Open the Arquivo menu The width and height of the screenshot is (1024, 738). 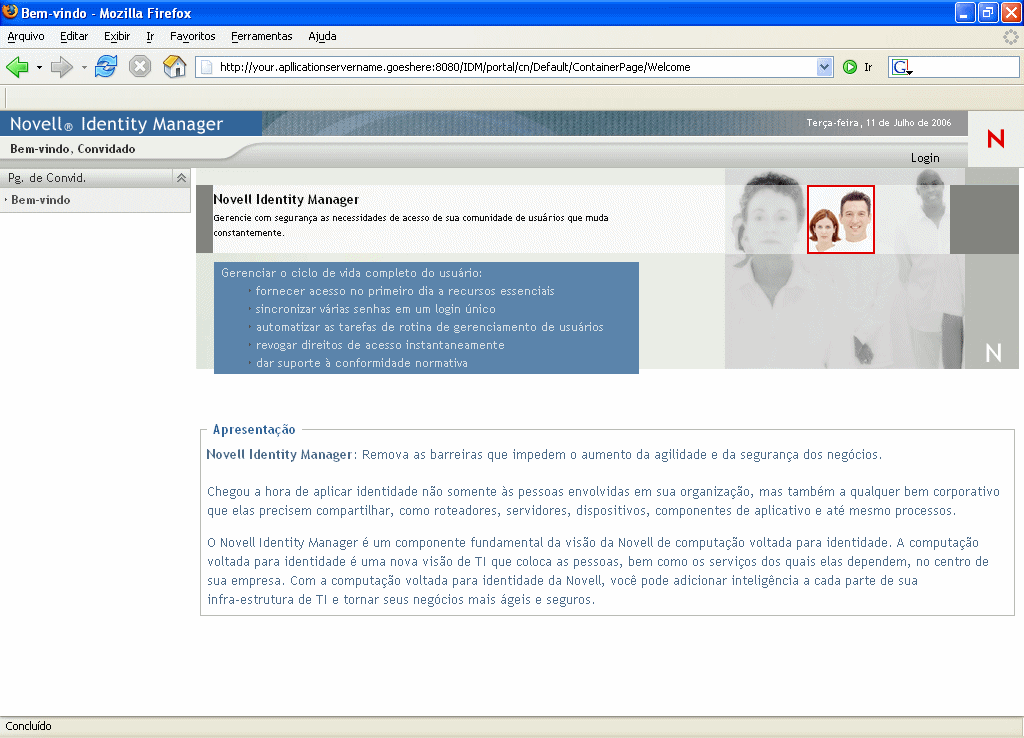[x=26, y=37]
